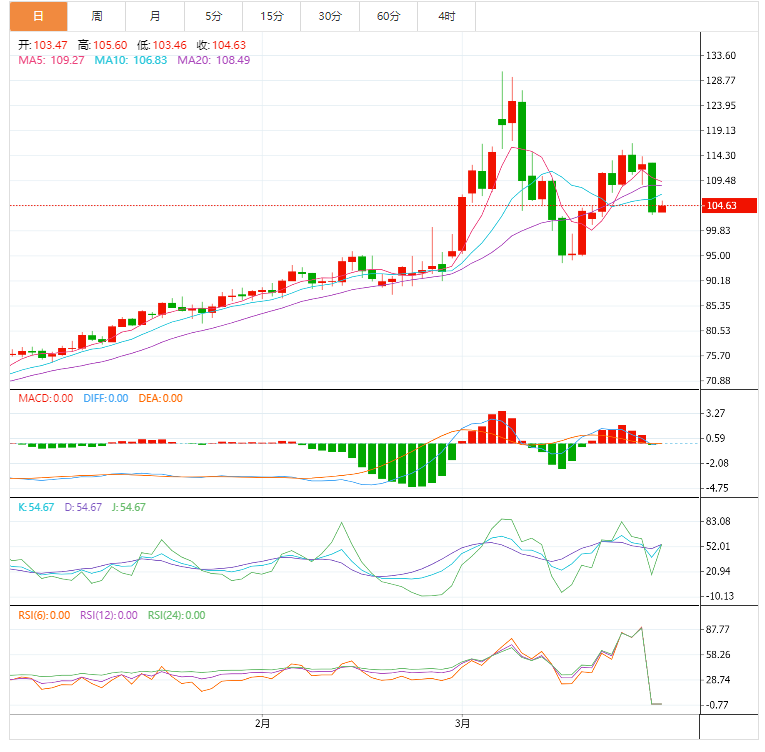Click the 85.35 price axis label
This screenshot has width=765, height=752.
point(718,305)
